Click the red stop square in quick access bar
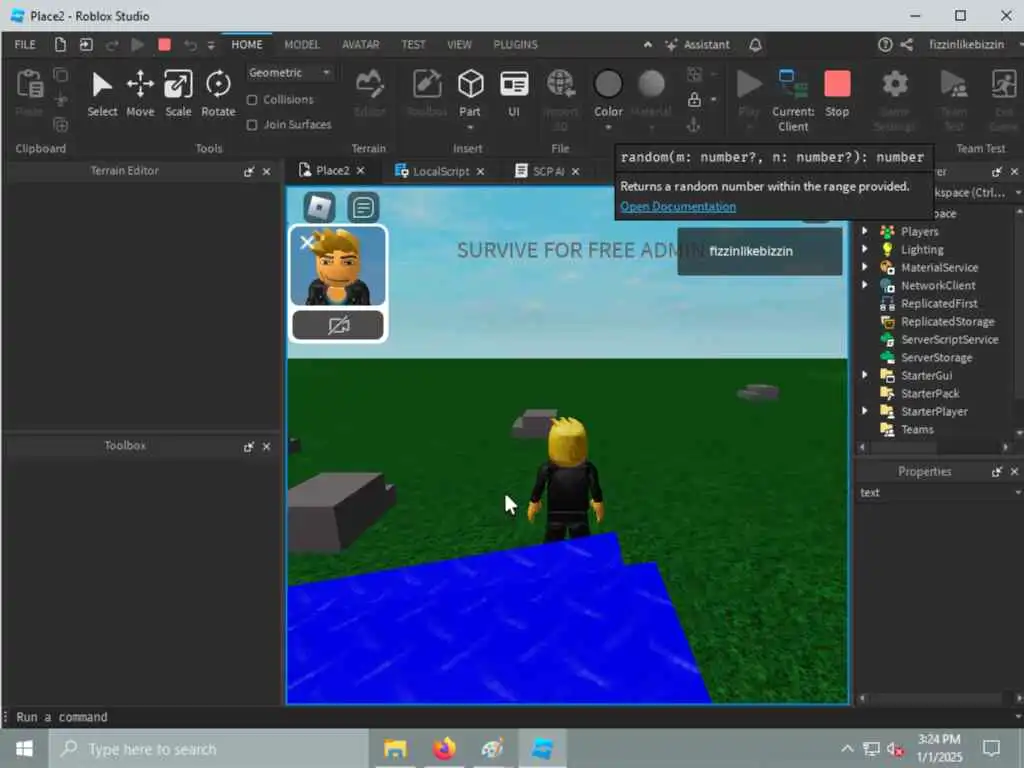The height and width of the screenshot is (768, 1024). 165,44
